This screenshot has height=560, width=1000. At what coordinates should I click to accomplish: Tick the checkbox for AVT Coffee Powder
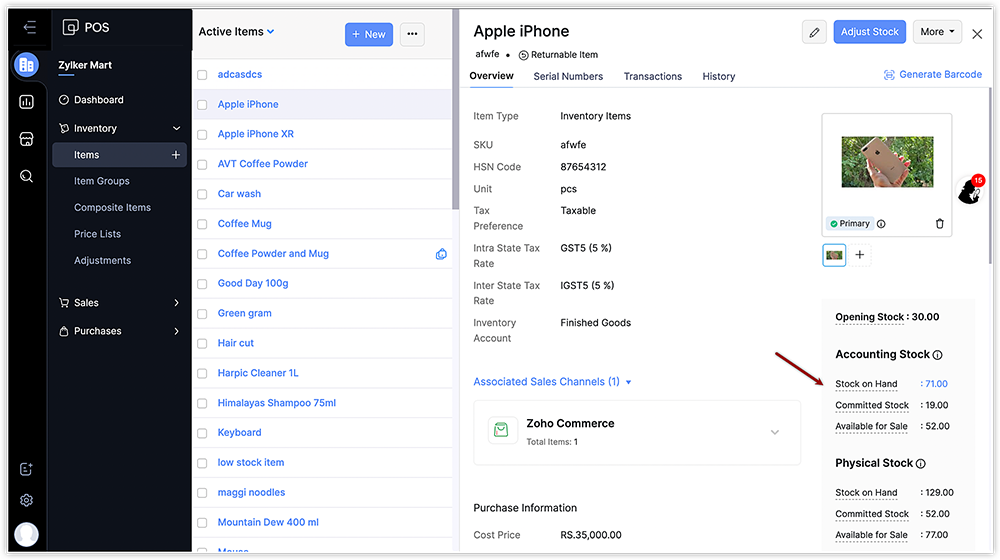tap(202, 165)
